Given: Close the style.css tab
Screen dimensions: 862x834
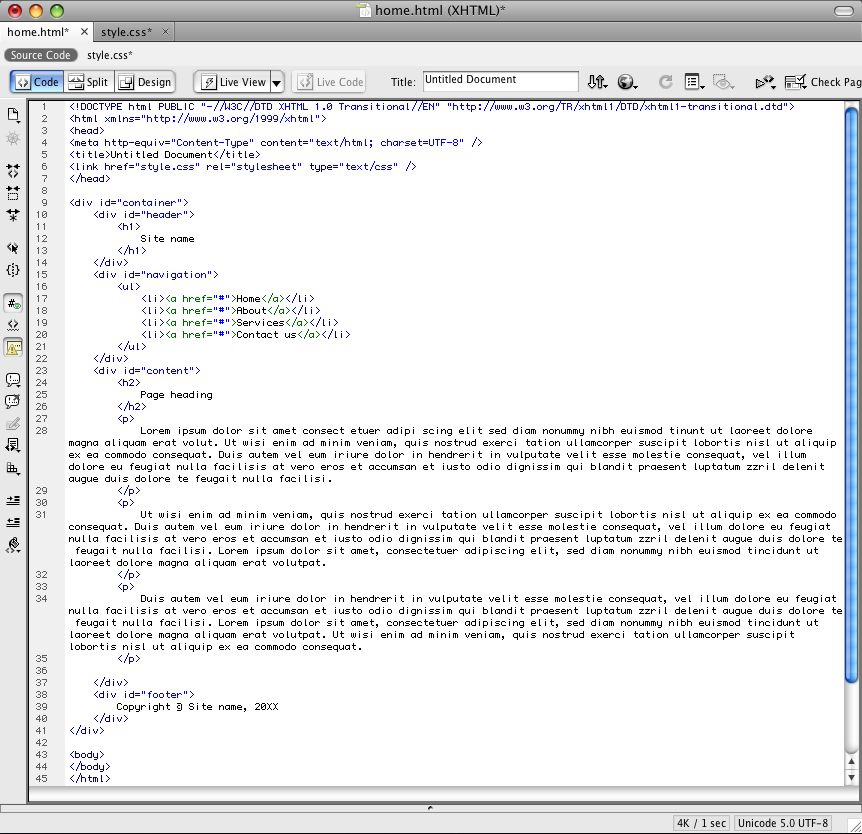Looking at the screenshot, I should 165,32.
